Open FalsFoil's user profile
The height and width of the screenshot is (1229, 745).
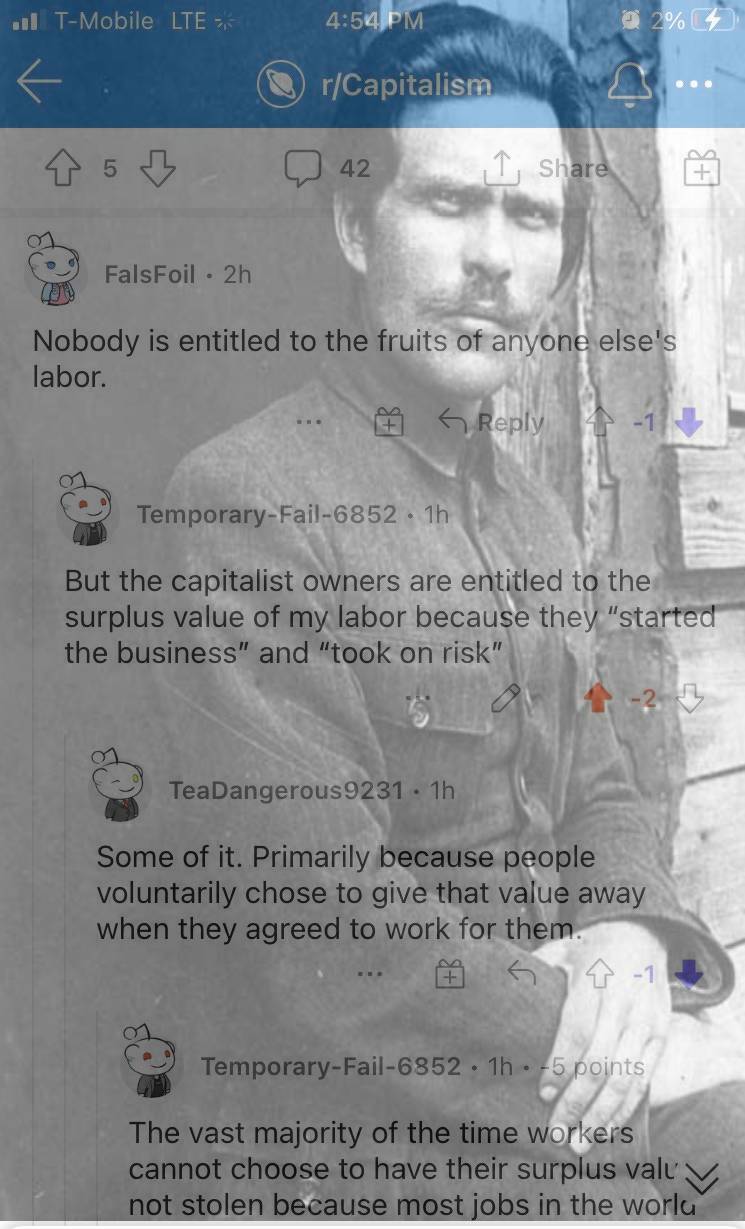[x=150, y=273]
